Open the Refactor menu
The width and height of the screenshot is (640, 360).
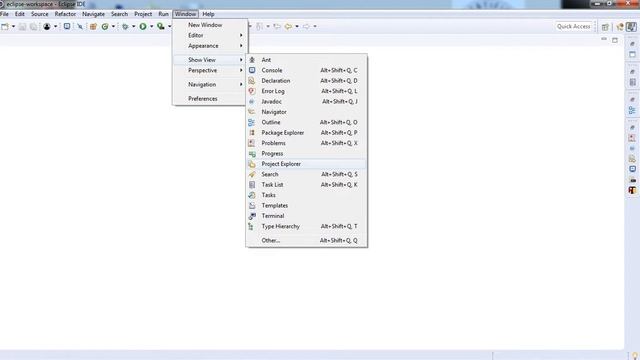pos(65,14)
